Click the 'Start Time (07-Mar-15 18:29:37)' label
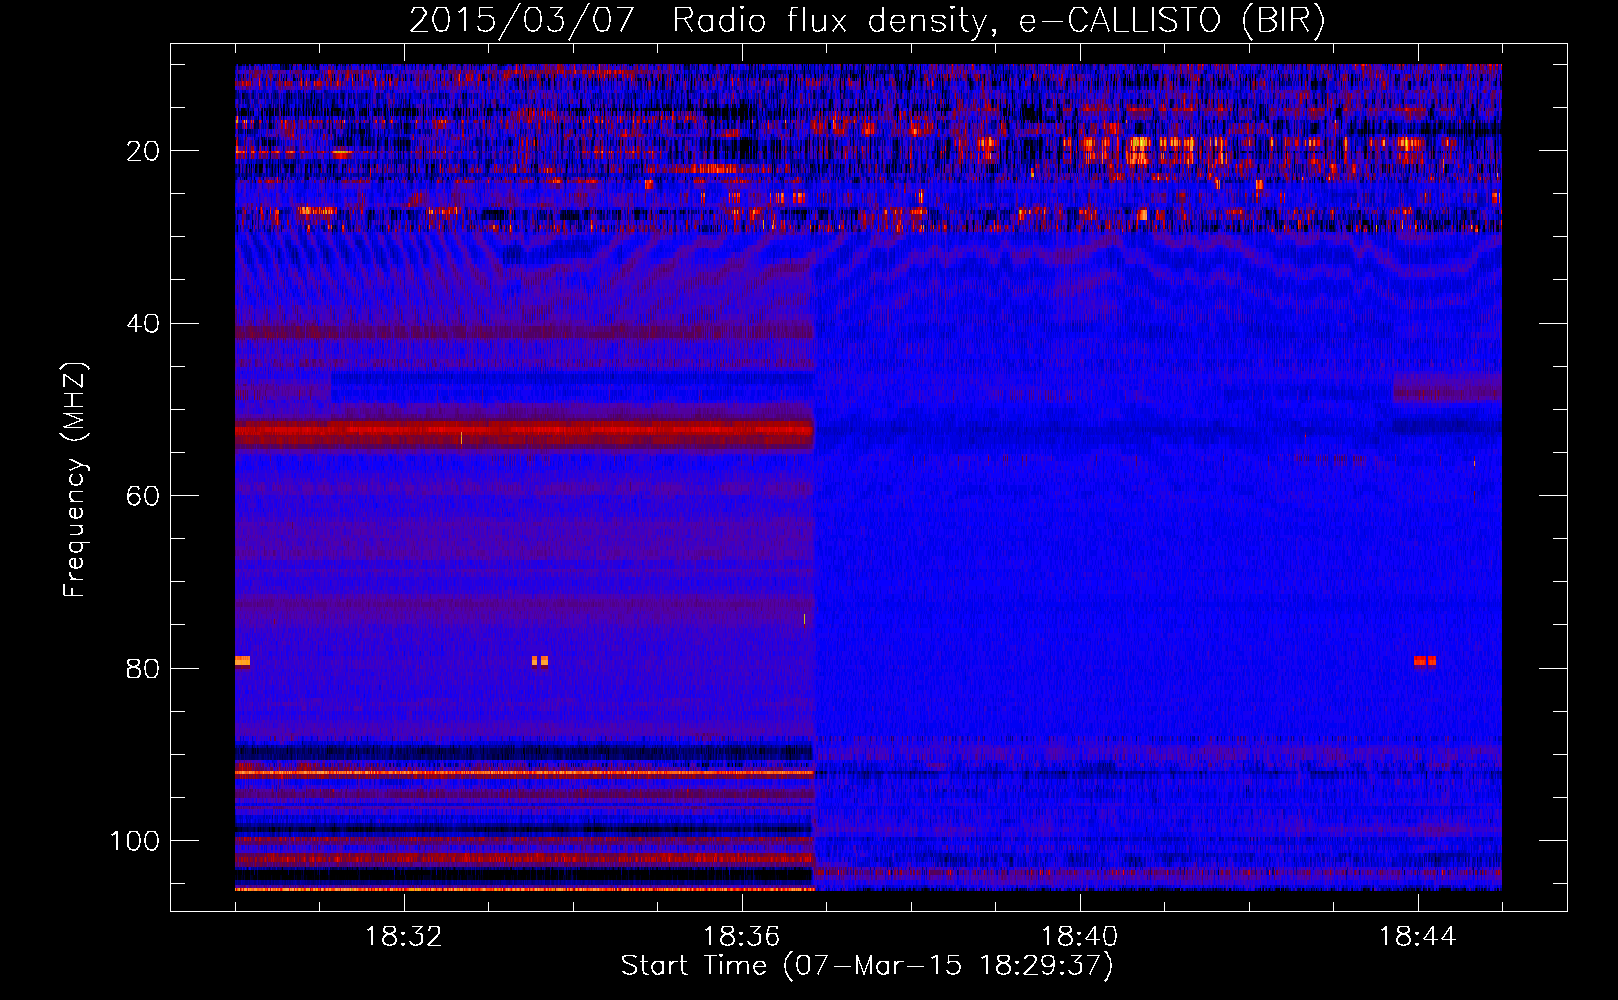 pos(867,966)
